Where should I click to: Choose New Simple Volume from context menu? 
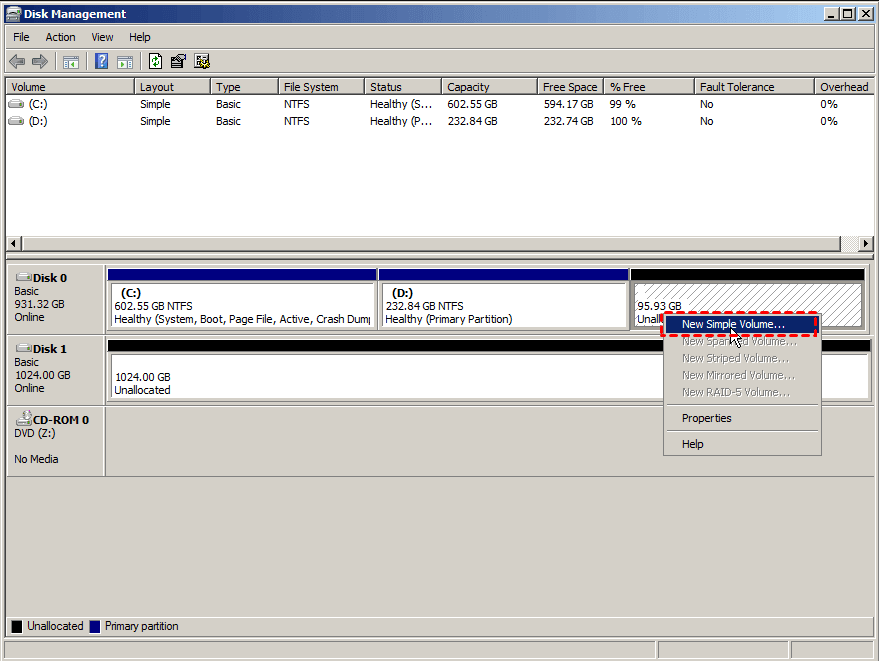pyautogui.click(x=740, y=324)
